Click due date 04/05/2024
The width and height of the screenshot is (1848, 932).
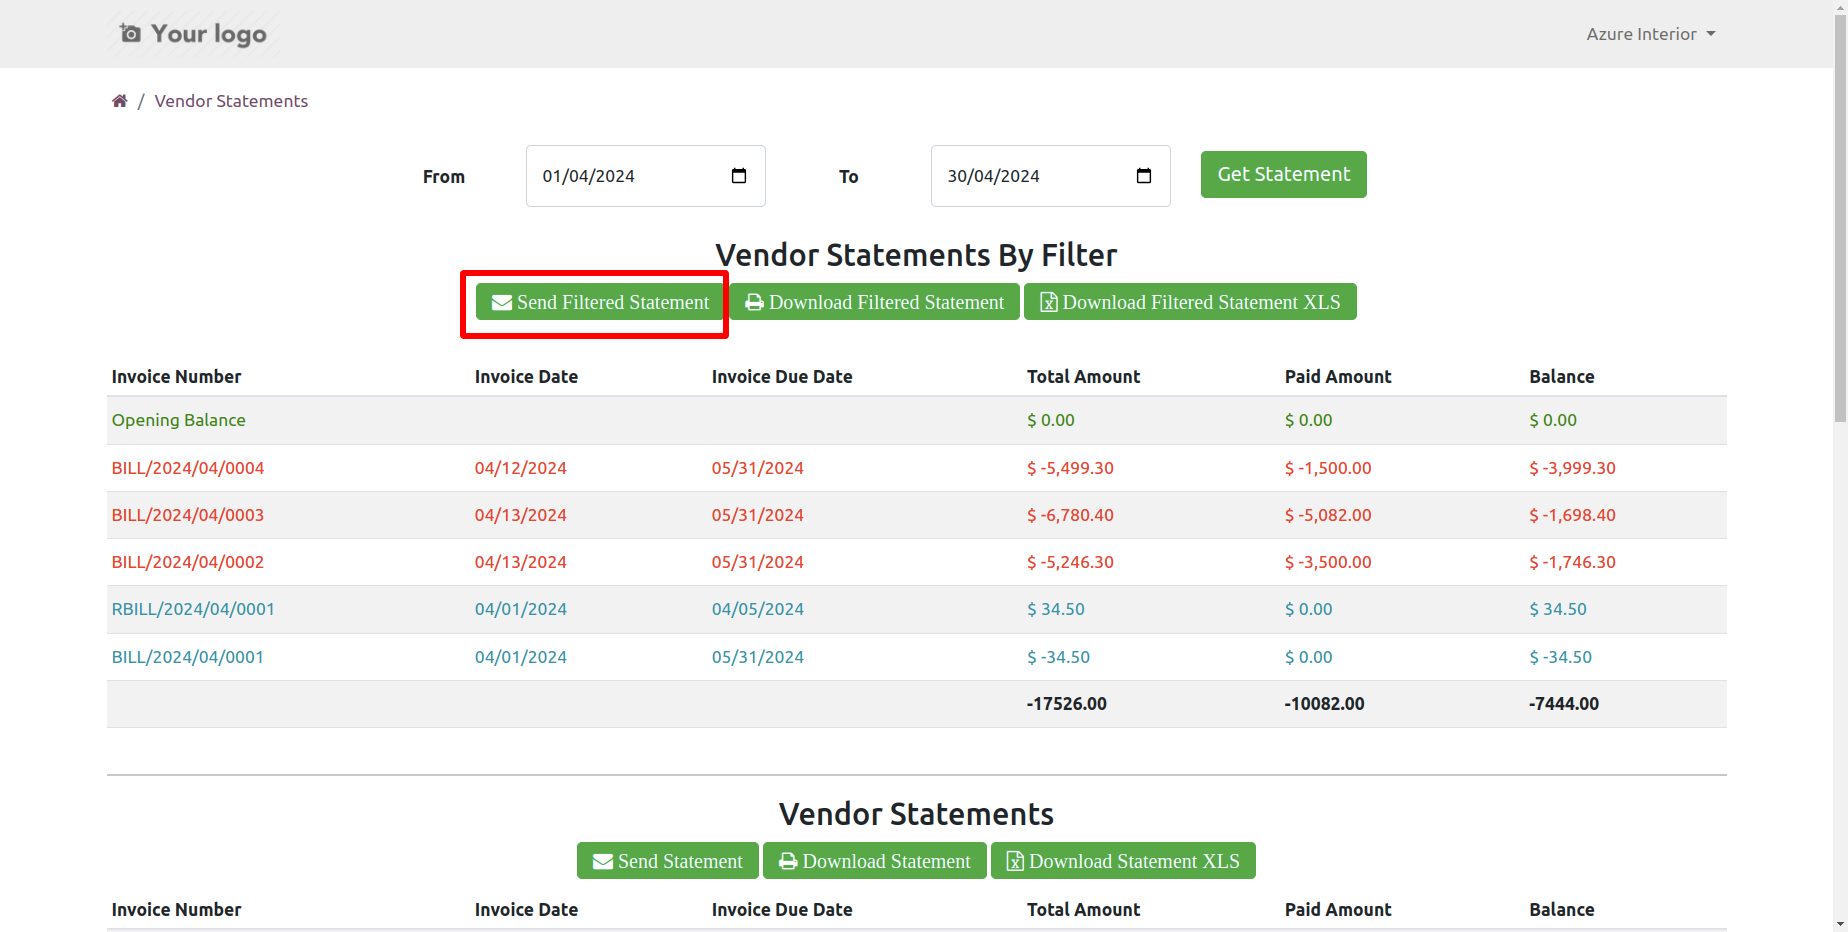(x=758, y=609)
